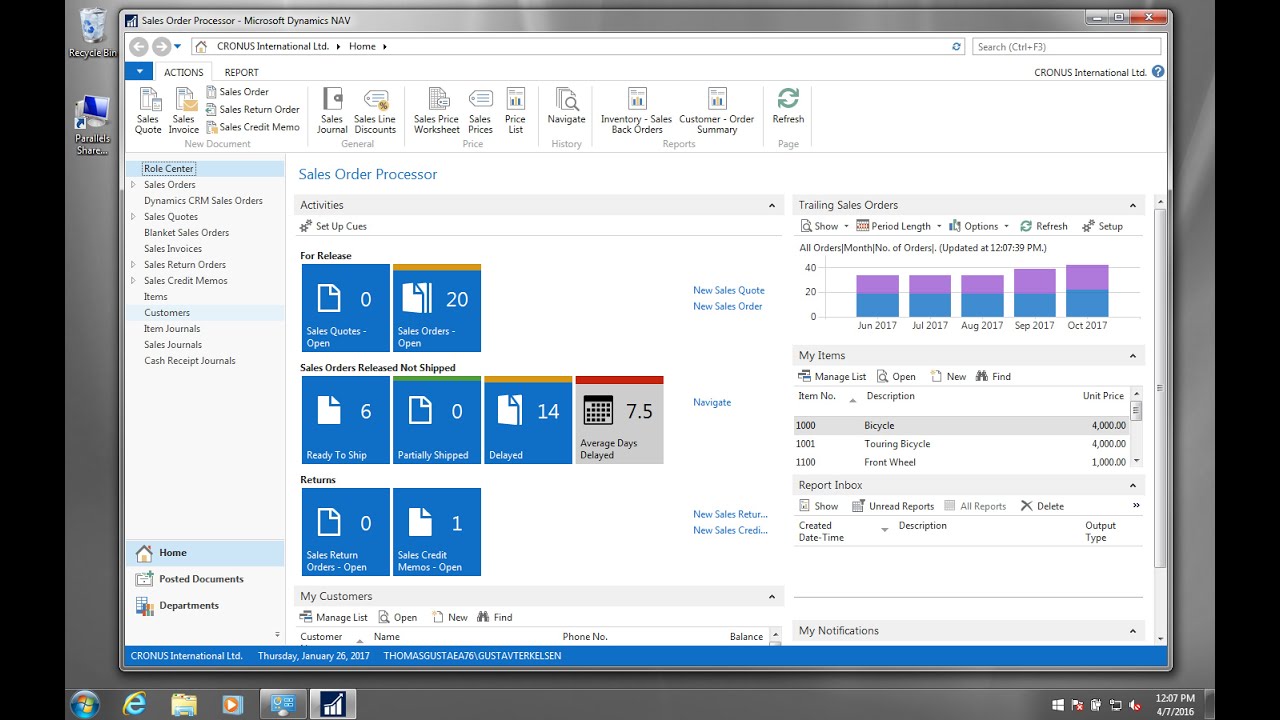Open the Recycle Bin on desktop

tap(92, 32)
